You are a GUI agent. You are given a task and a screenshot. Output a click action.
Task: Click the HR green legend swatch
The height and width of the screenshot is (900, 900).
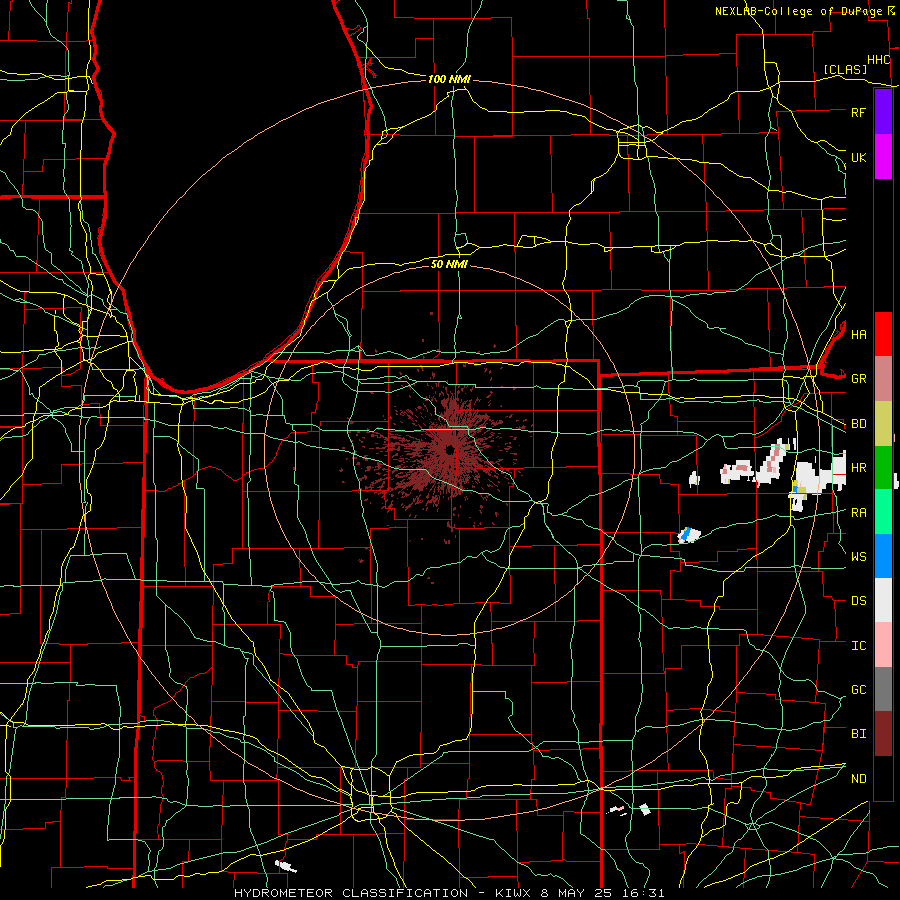point(883,467)
